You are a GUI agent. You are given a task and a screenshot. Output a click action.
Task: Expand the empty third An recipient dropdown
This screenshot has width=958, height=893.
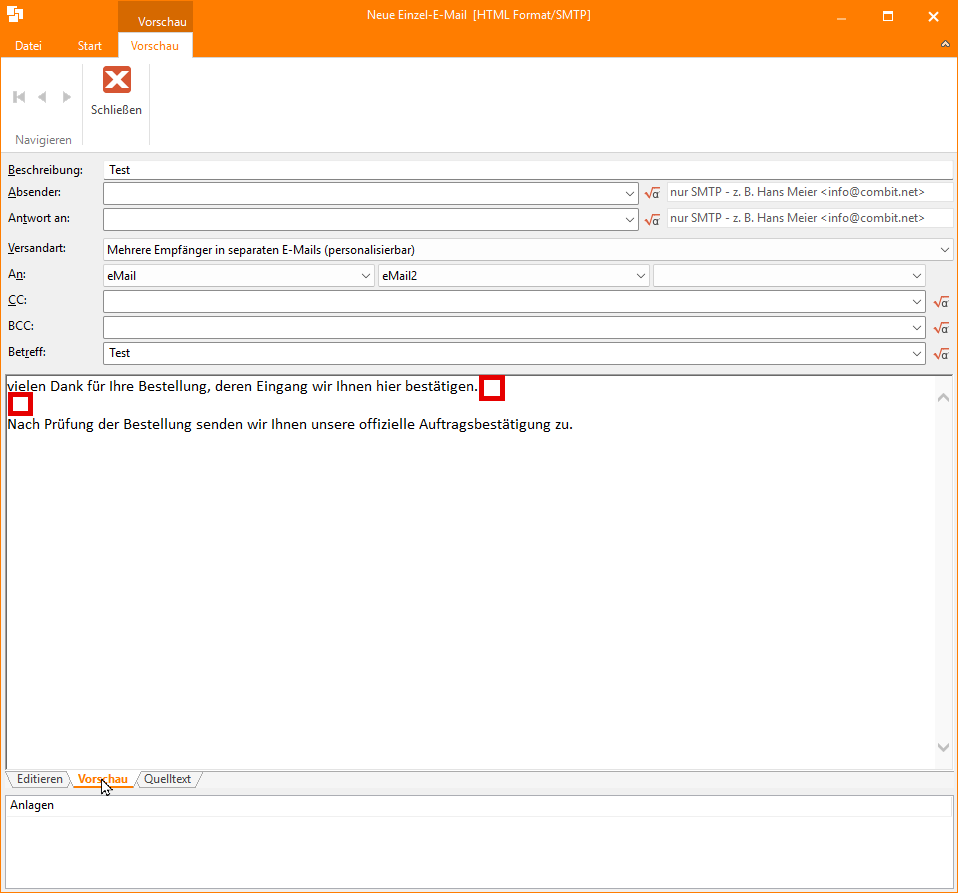[x=916, y=276]
